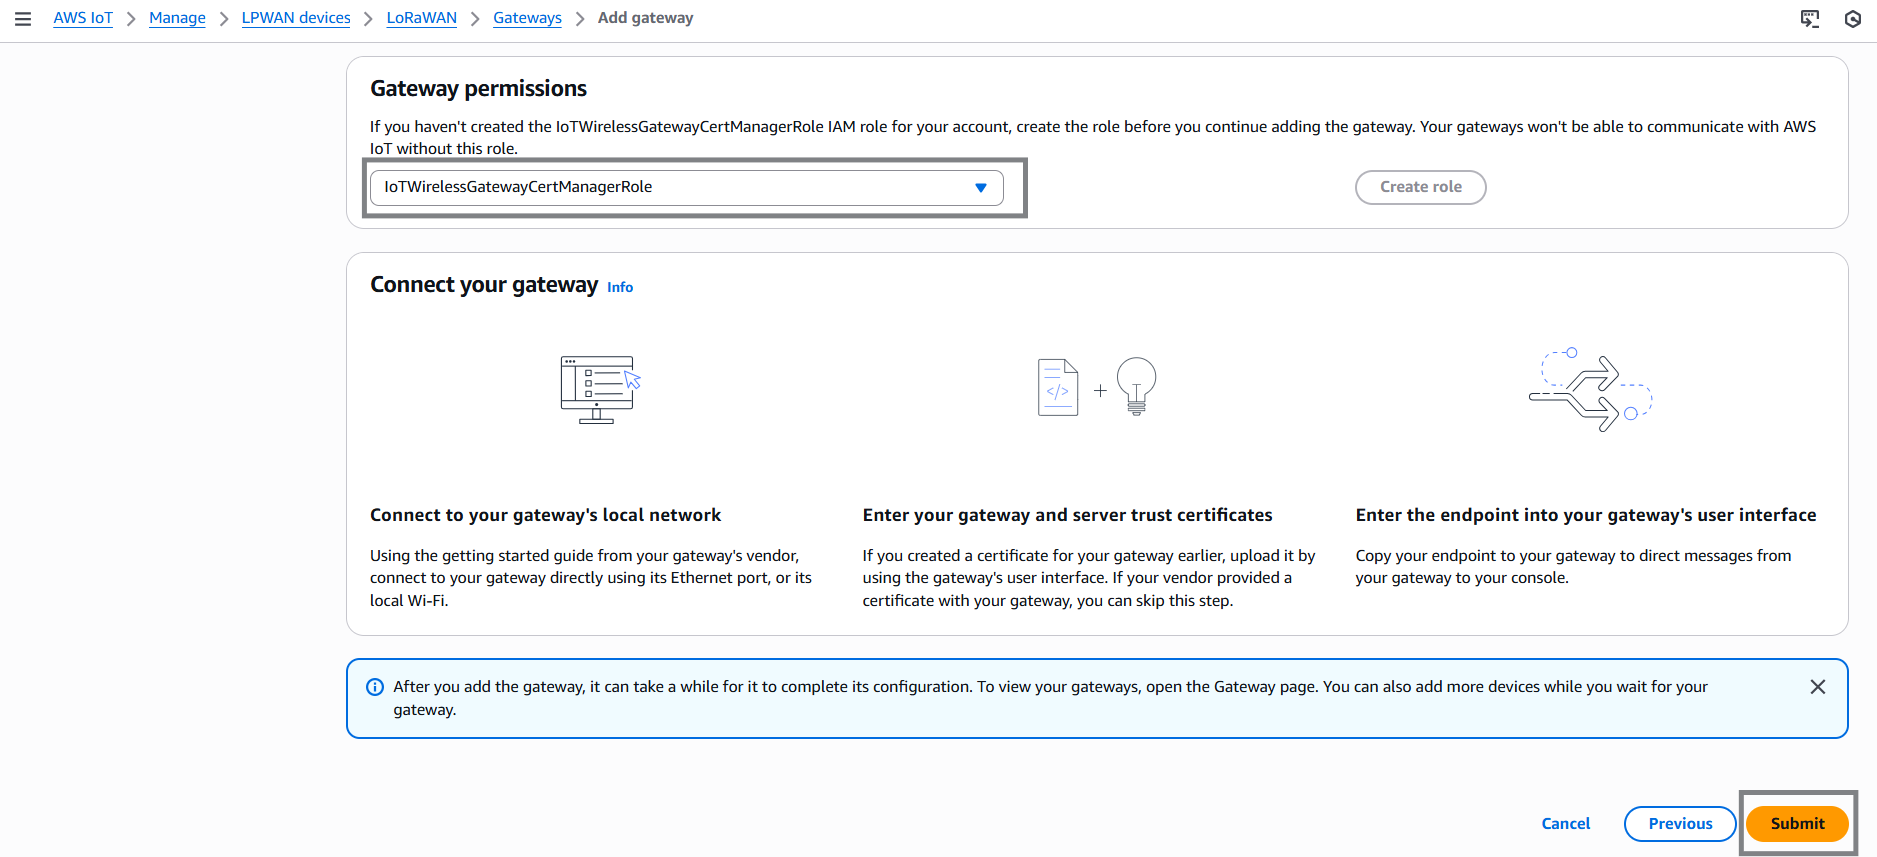The image size is (1877, 857).
Task: Click the paragraph starting 'If you created a certificate'
Action: pos(1089,578)
